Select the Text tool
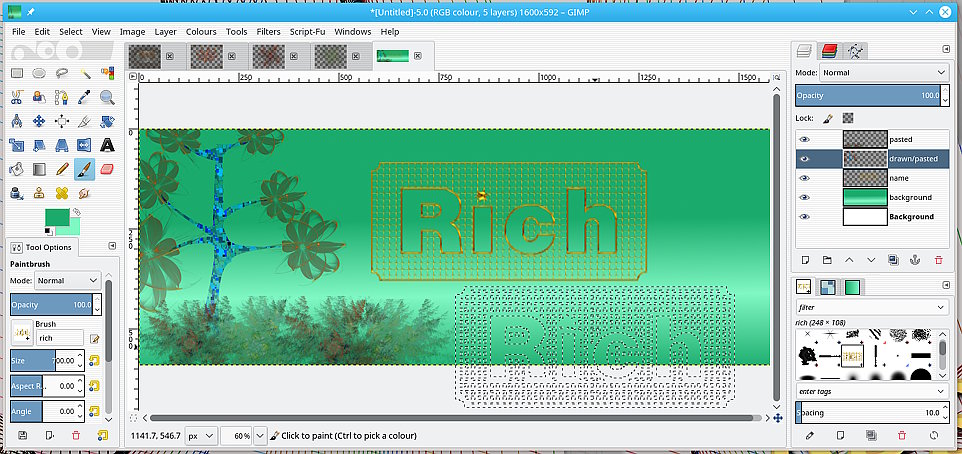962x454 pixels. [107, 144]
